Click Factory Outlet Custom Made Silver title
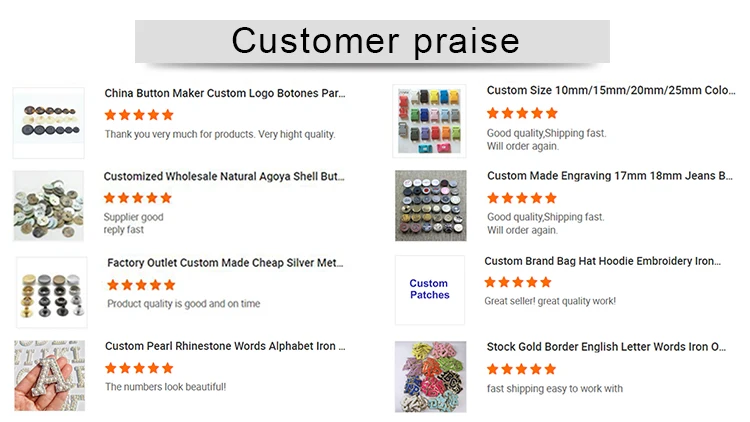 pos(225,263)
